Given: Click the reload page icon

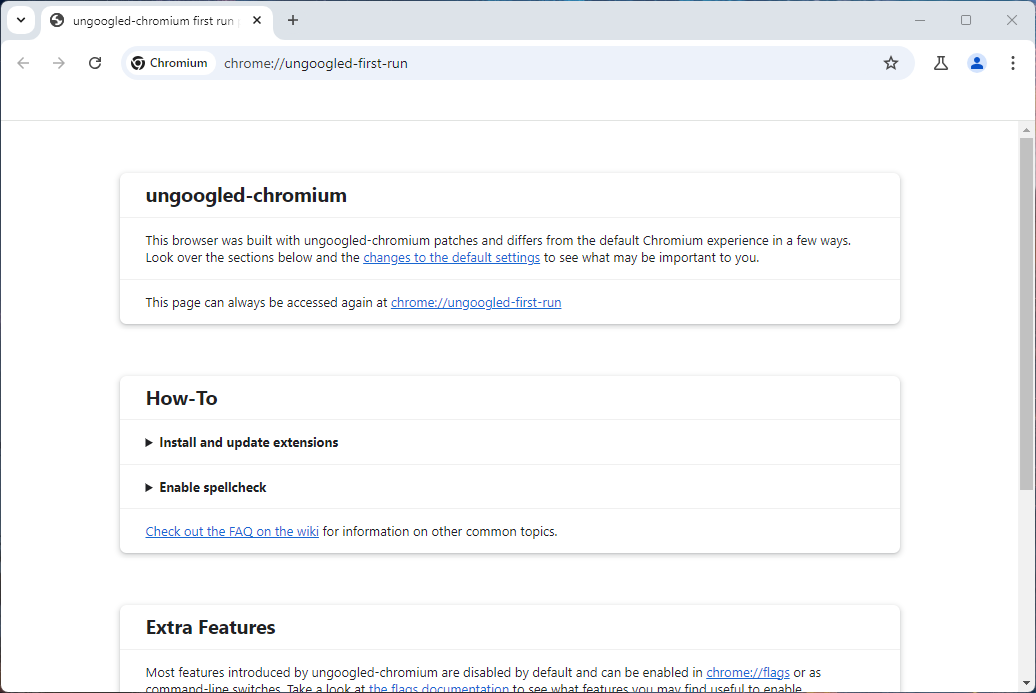Looking at the screenshot, I should click(x=95, y=63).
